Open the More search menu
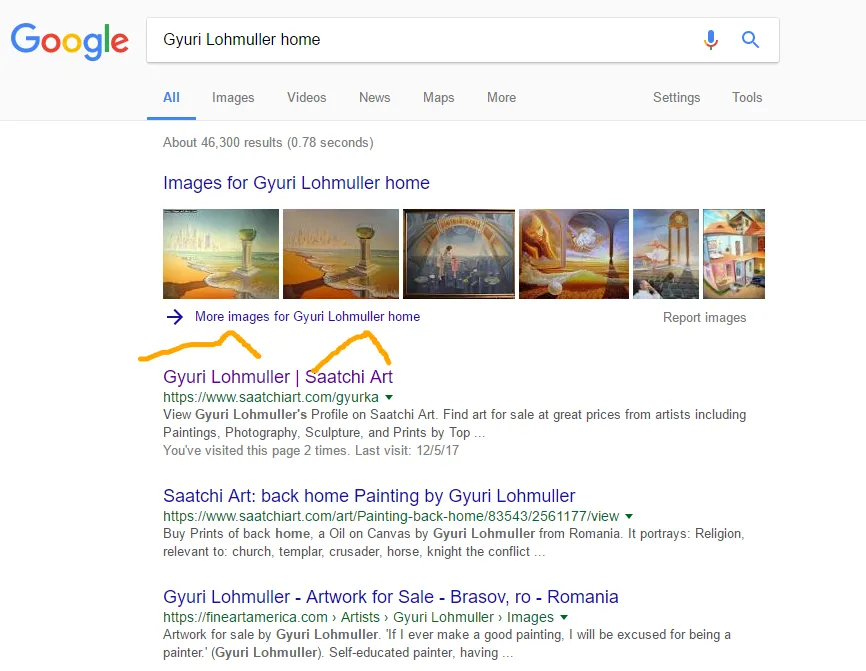The width and height of the screenshot is (866, 671). click(501, 98)
